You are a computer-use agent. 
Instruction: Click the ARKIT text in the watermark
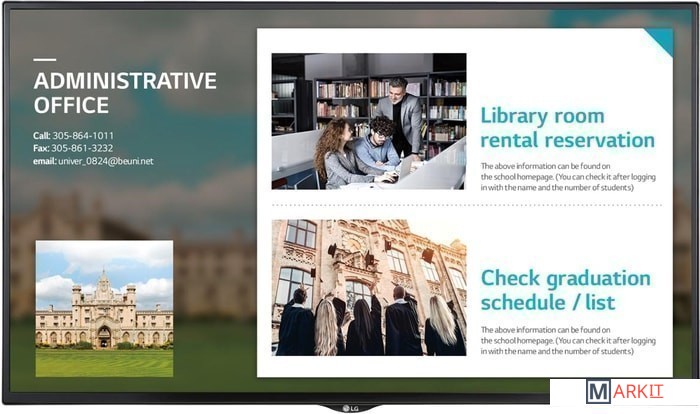coord(639,393)
